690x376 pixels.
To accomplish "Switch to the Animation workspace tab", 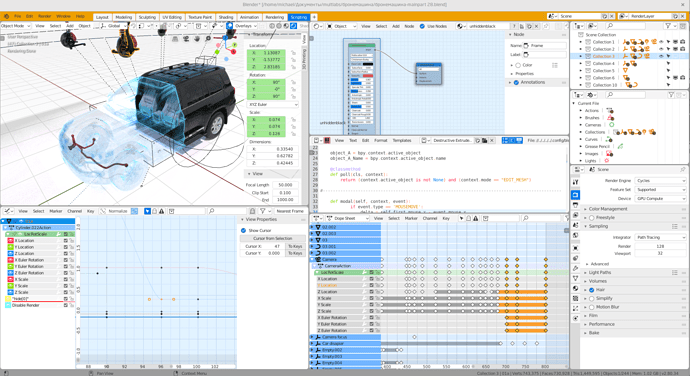I will coord(249,17).
